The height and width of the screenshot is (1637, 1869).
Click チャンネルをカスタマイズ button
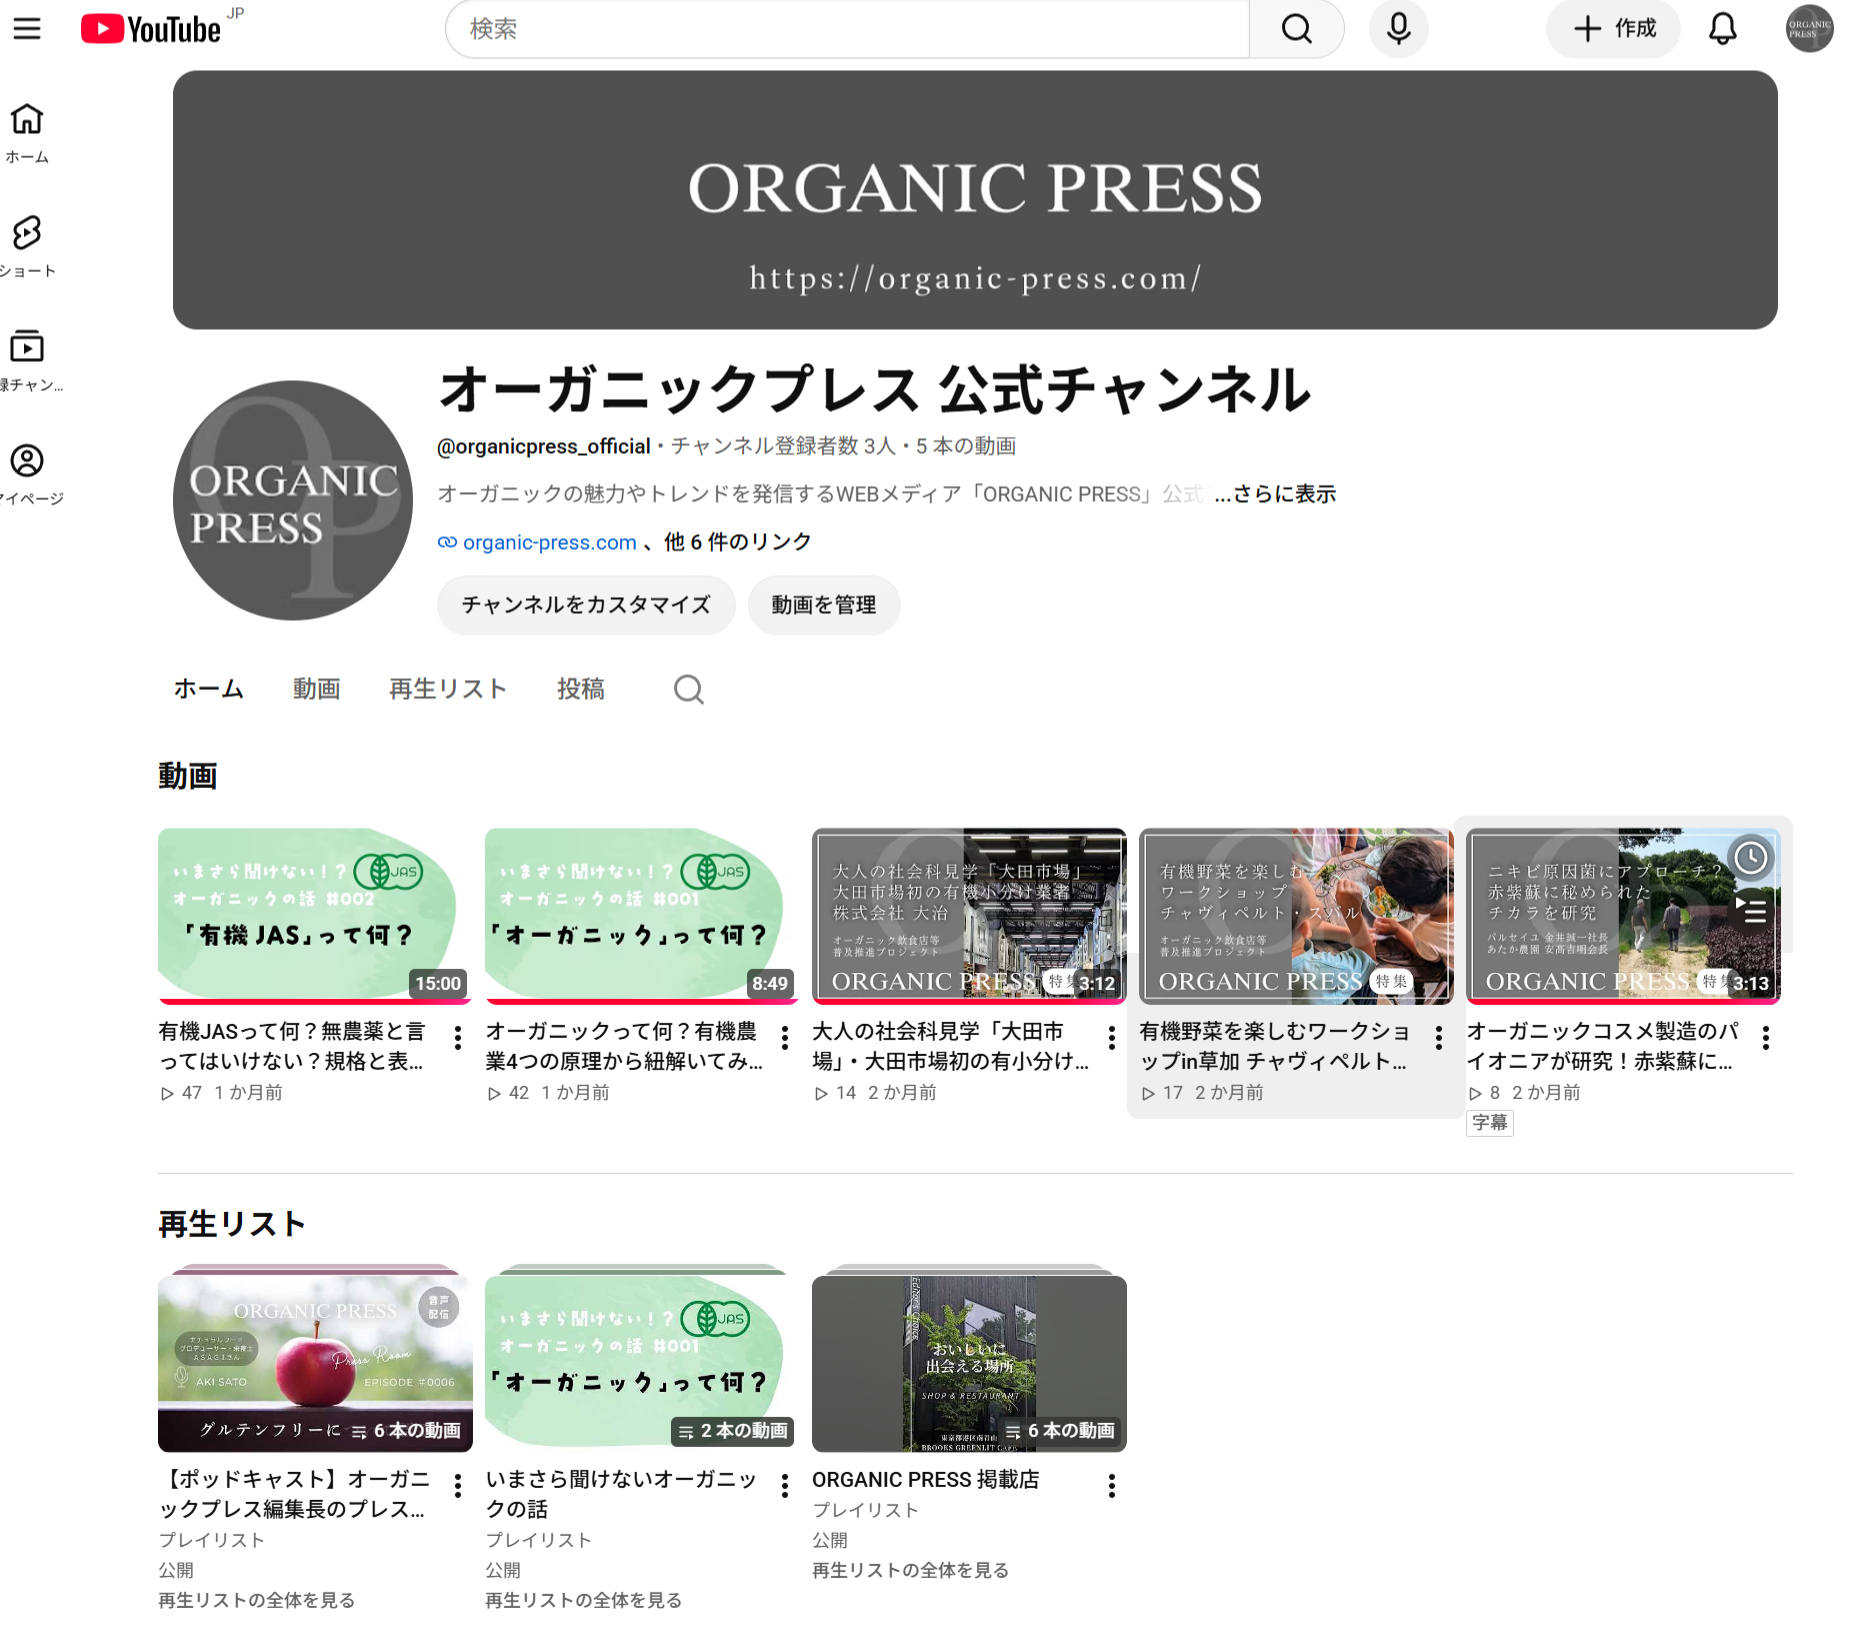tap(586, 605)
